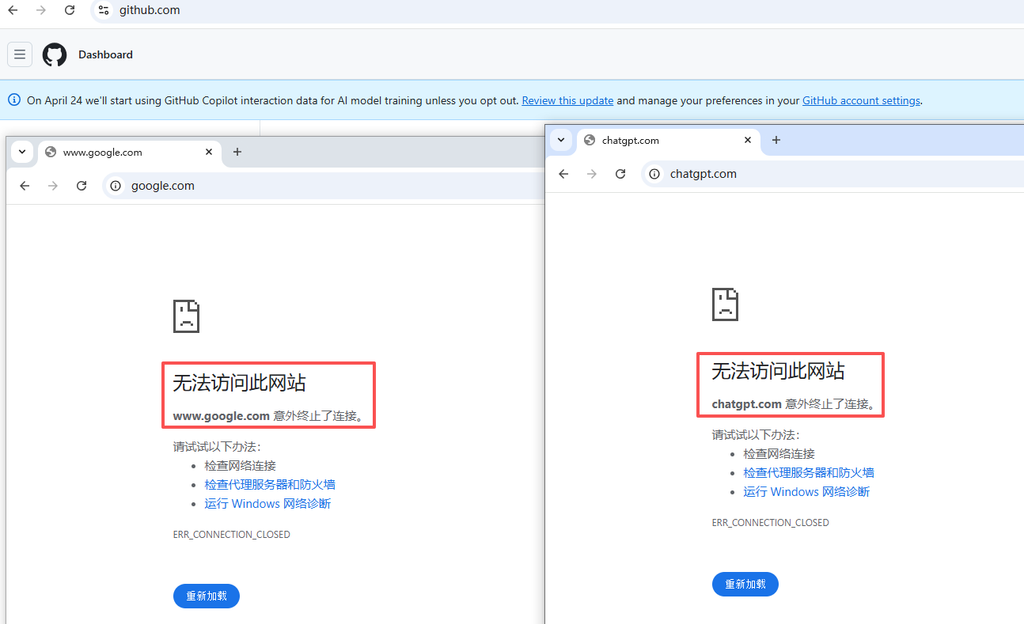Open a new tab in google window
1024x624 pixels.
click(x=237, y=151)
